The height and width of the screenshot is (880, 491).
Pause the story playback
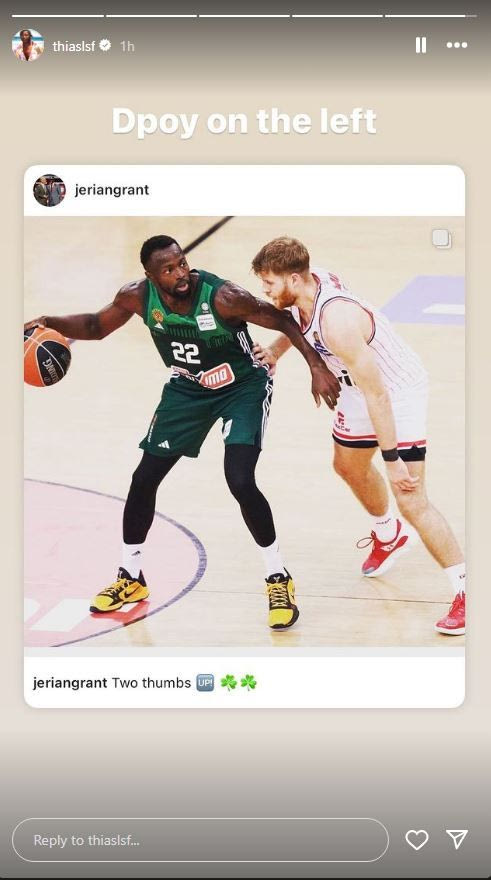coord(421,45)
